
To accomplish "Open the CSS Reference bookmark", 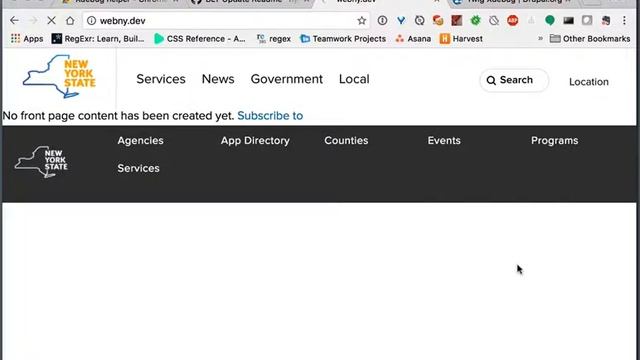I will 200,39.
